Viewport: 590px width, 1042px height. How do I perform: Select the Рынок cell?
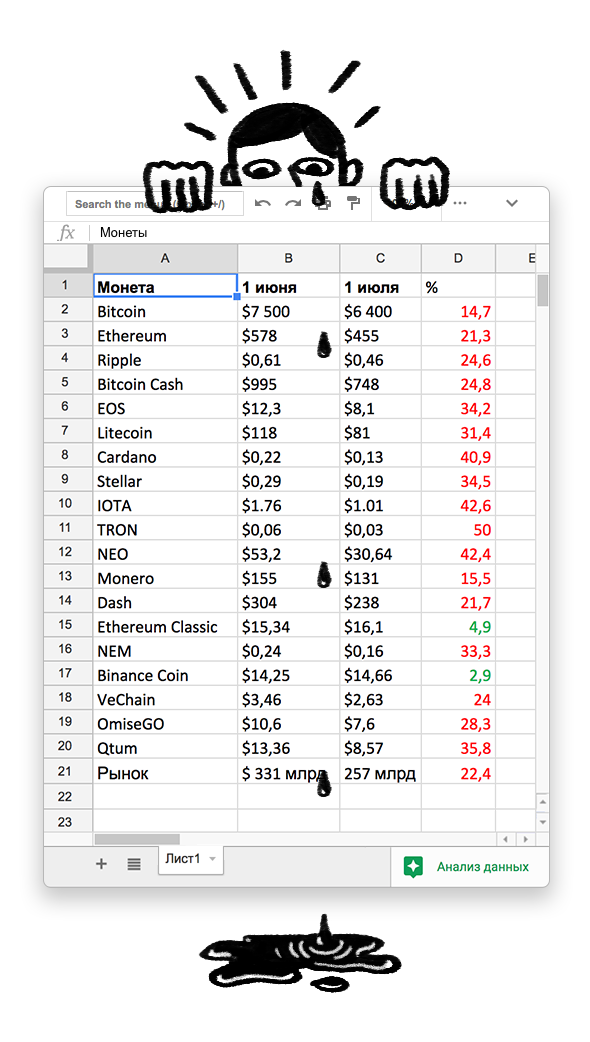(165, 772)
